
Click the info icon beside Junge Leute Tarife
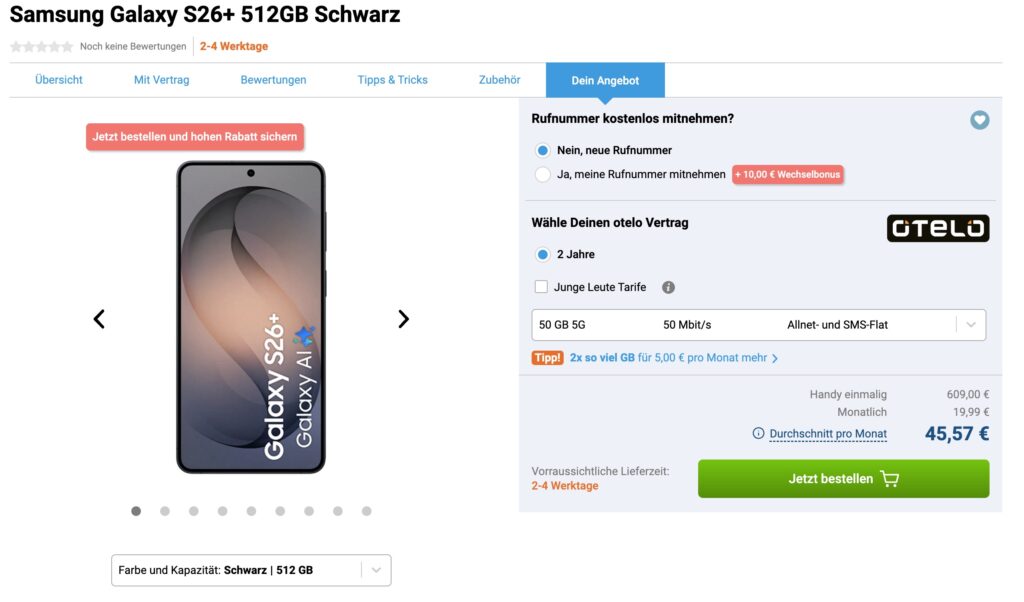pos(668,287)
